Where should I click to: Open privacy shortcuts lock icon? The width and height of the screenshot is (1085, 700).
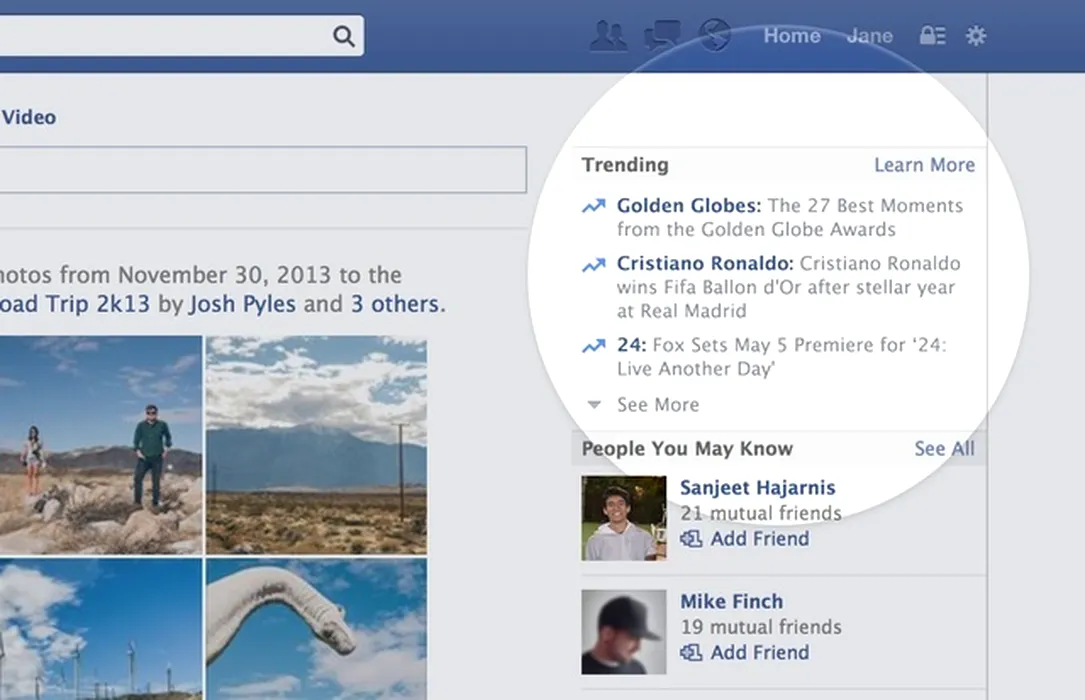click(x=932, y=36)
